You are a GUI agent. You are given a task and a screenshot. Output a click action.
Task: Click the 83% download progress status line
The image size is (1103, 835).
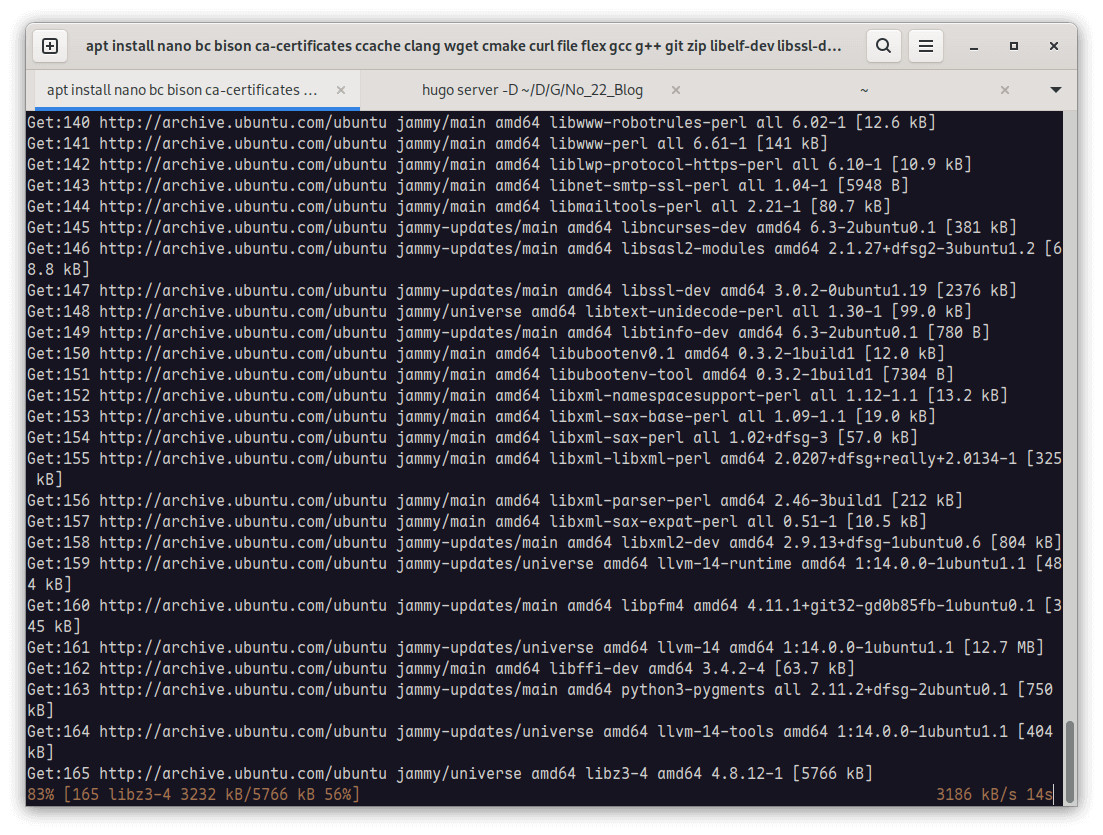click(193, 794)
